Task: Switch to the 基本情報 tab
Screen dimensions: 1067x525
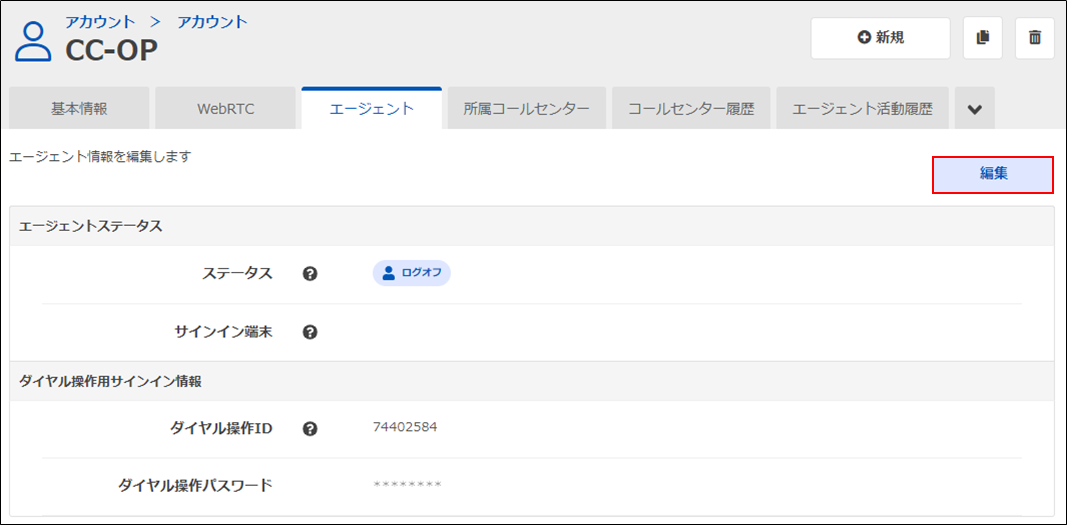Action: click(x=79, y=109)
